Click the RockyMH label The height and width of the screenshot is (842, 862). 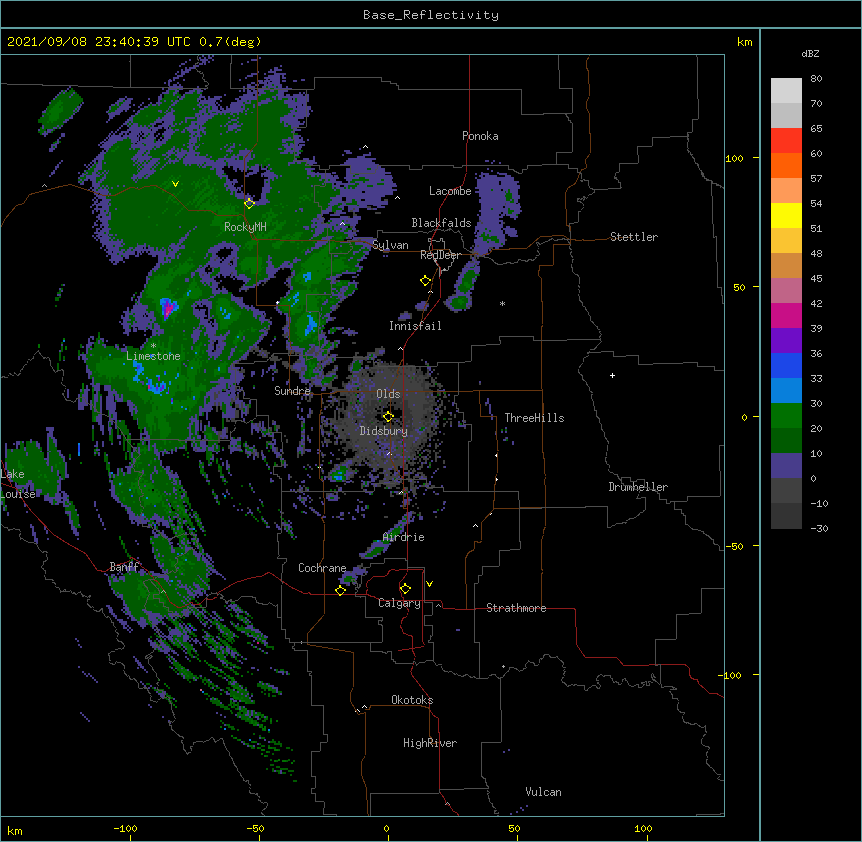coord(245,227)
